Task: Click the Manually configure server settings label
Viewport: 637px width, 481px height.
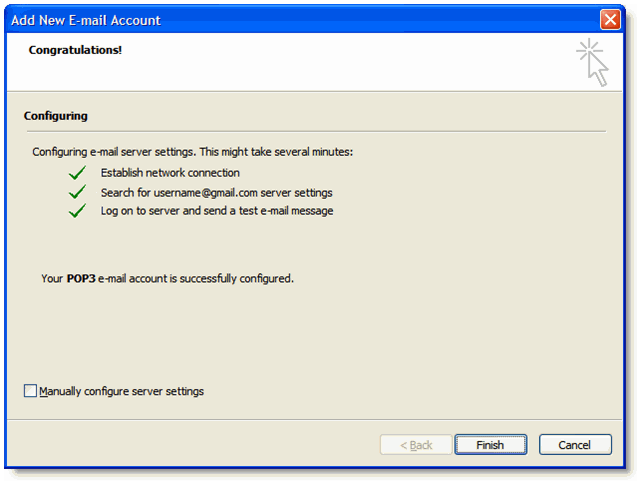Action: (121, 391)
